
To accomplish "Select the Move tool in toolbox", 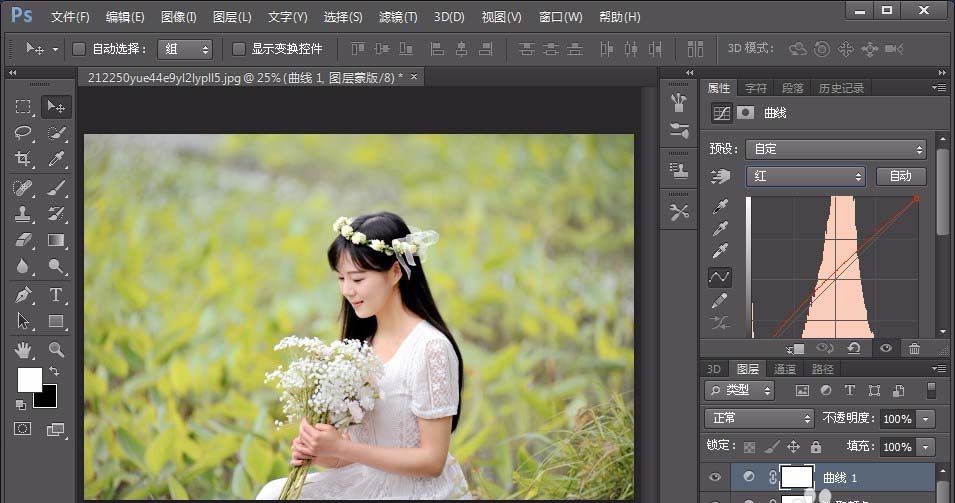I will (x=56, y=107).
